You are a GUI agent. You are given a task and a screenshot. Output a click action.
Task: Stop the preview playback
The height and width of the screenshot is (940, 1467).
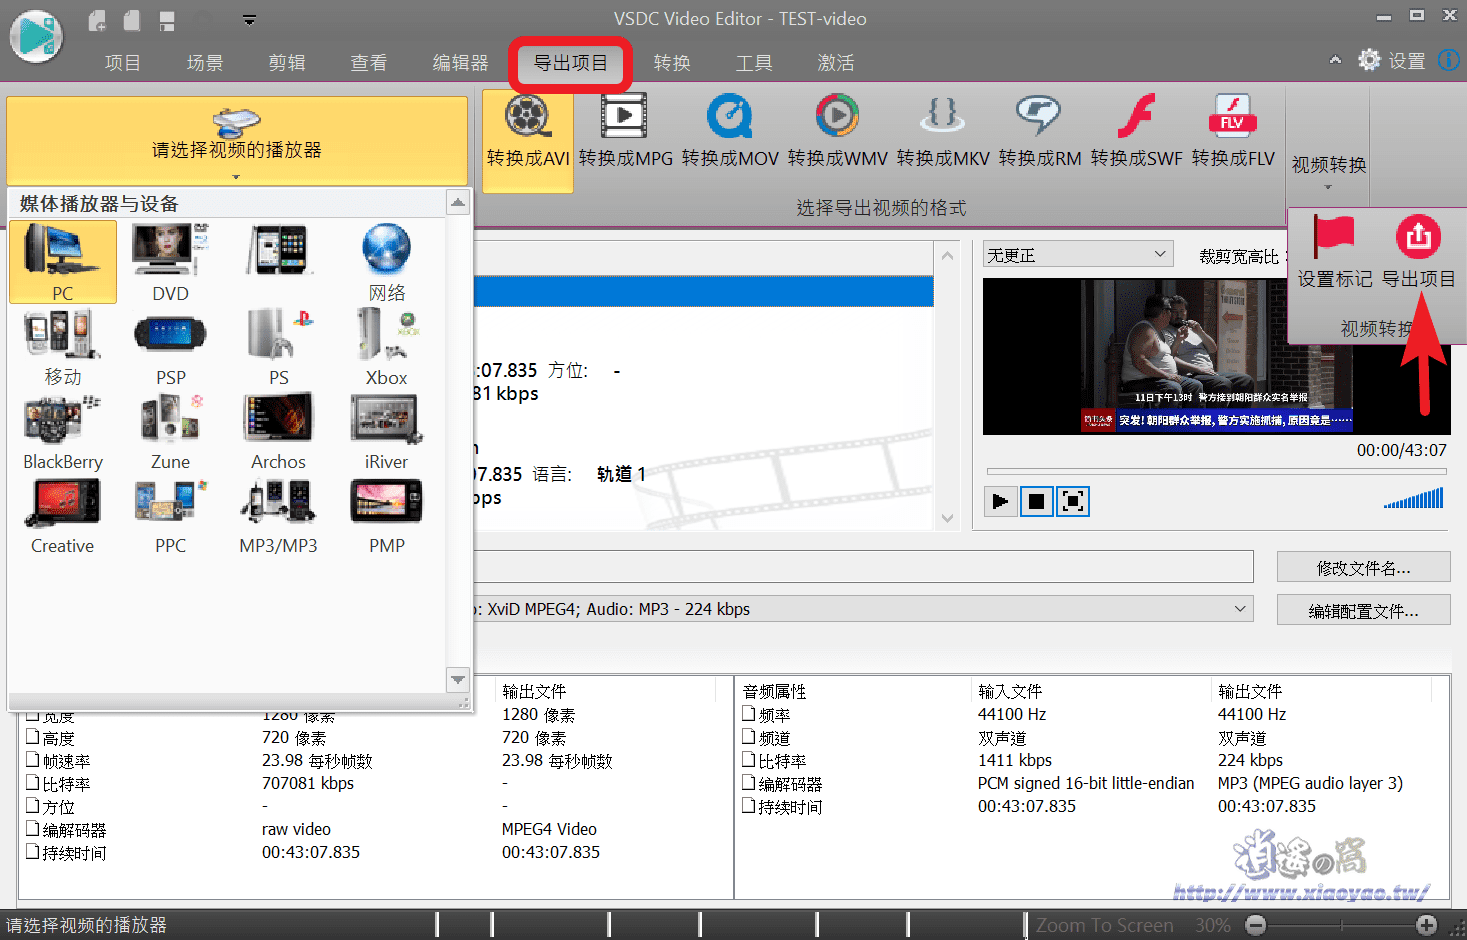1037,501
